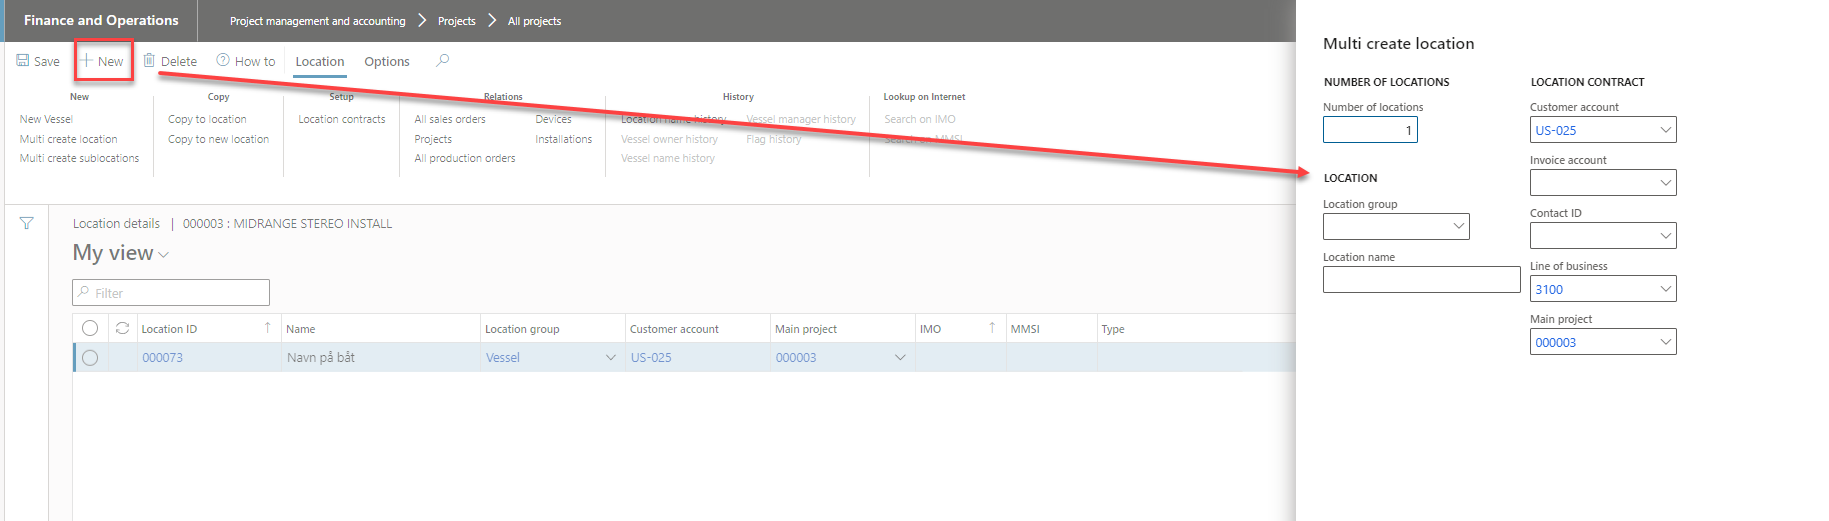This screenshot has height=521, width=1829.
Task: Click Copy to new location
Action: pos(219,139)
